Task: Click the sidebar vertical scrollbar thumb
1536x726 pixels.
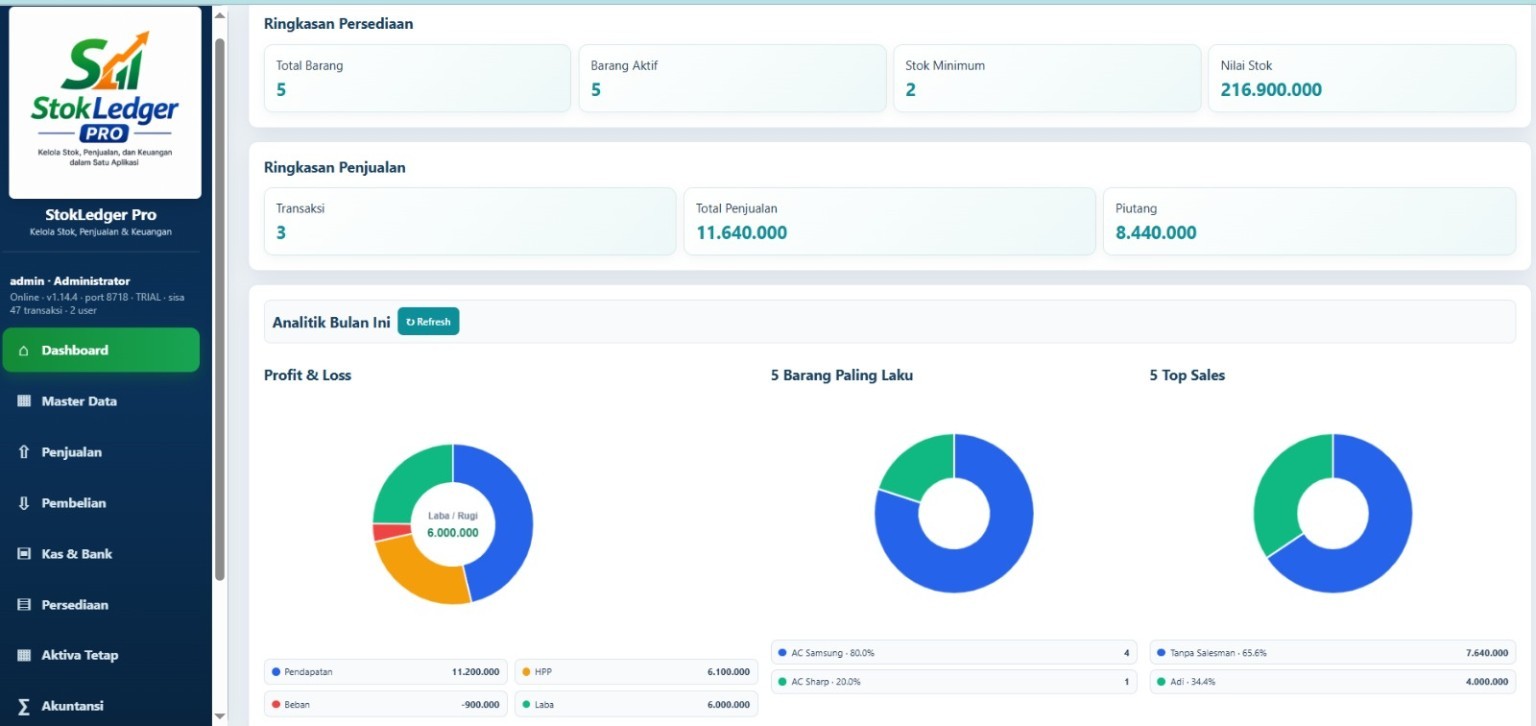Action: click(220, 309)
